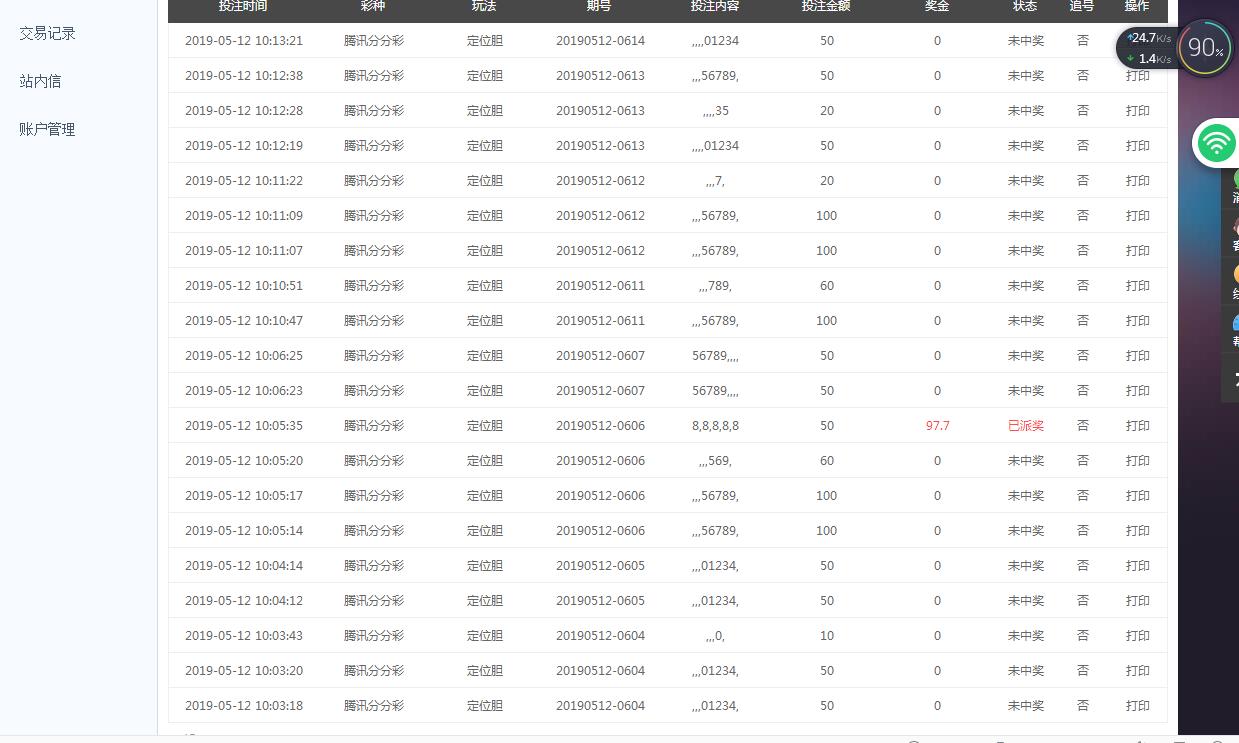This screenshot has width=1239, height=743.
Task: Open 交易记录 in the left sidebar
Action: click(47, 33)
